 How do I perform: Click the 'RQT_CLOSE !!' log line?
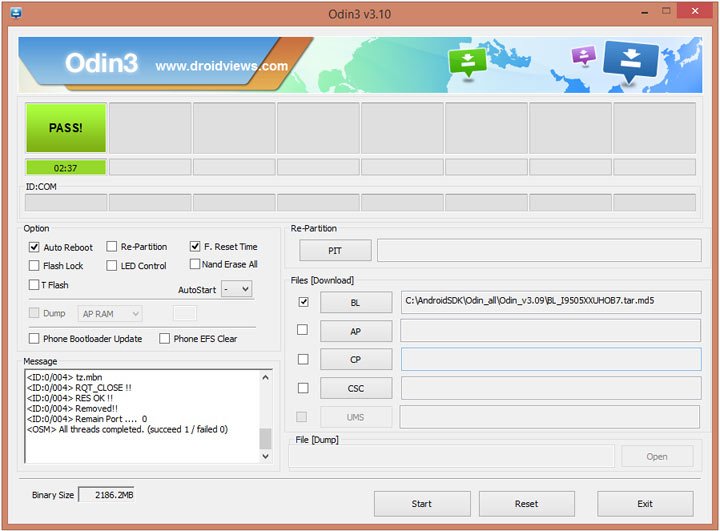tap(79, 388)
